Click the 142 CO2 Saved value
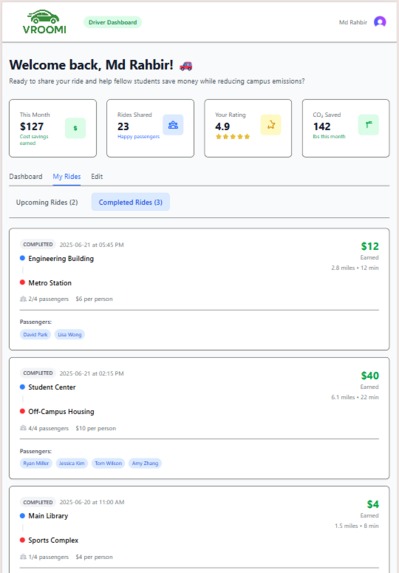 [x=322, y=126]
